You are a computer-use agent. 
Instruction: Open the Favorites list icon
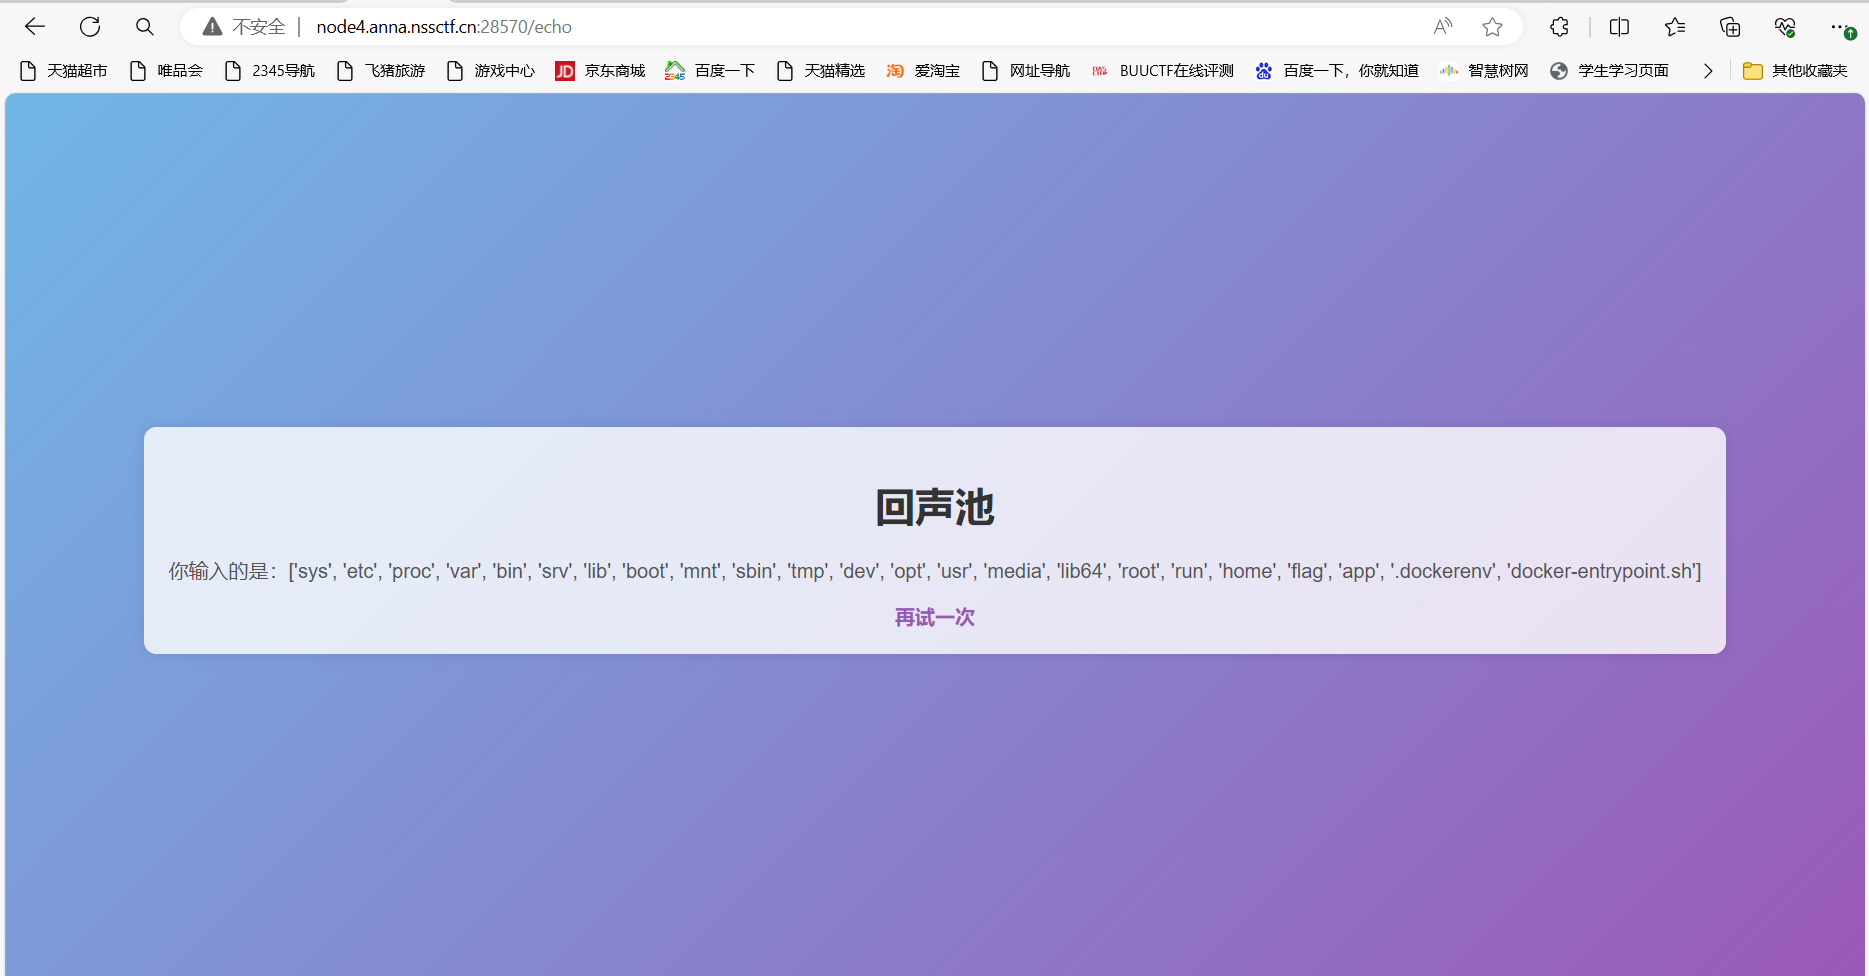[1675, 27]
